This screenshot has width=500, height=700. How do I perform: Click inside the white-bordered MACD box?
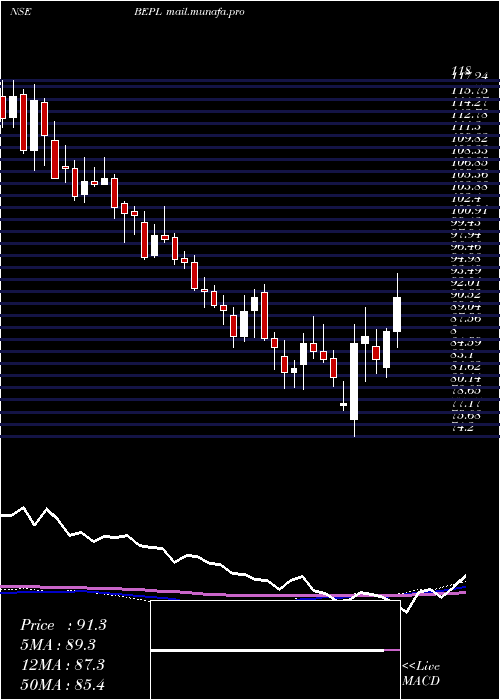pyautogui.click(x=275, y=650)
